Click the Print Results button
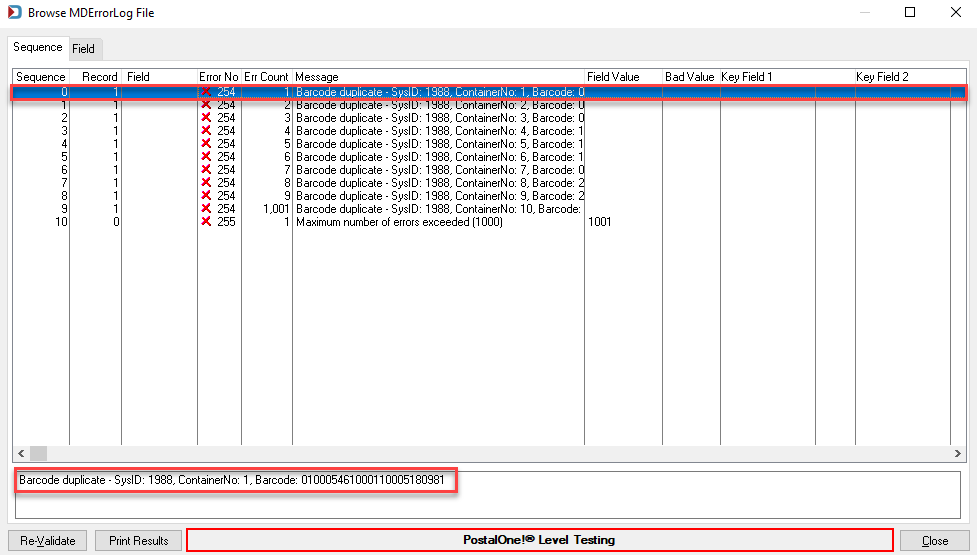 (138, 541)
